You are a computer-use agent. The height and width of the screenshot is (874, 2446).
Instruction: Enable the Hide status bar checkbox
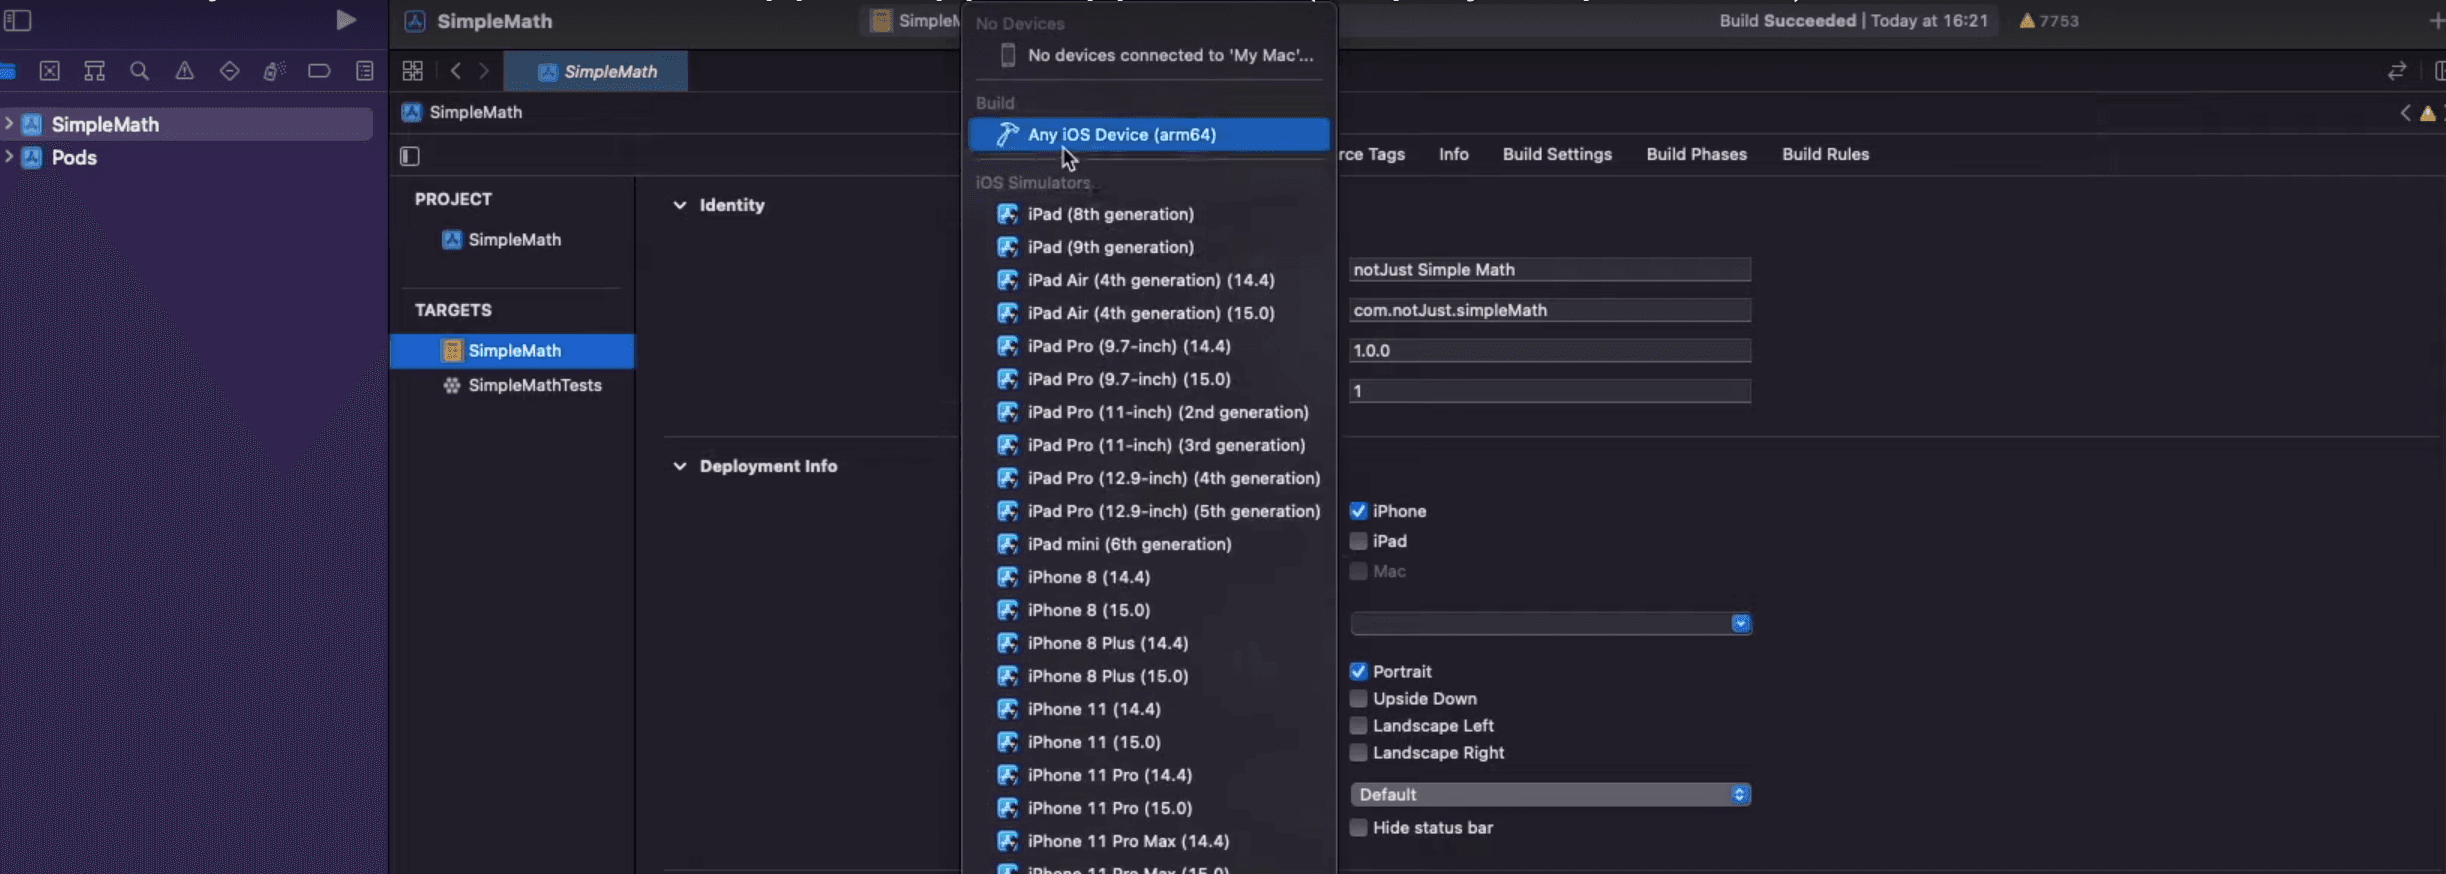[1358, 827]
